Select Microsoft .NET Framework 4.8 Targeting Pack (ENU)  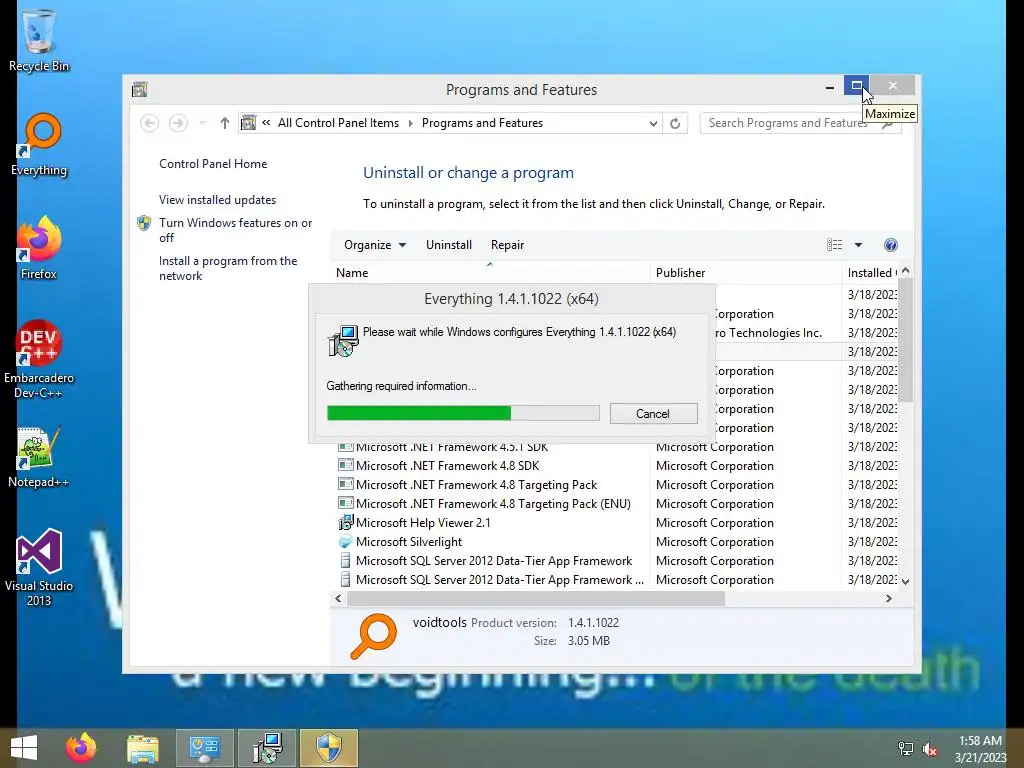pyautogui.click(x=614, y=504)
